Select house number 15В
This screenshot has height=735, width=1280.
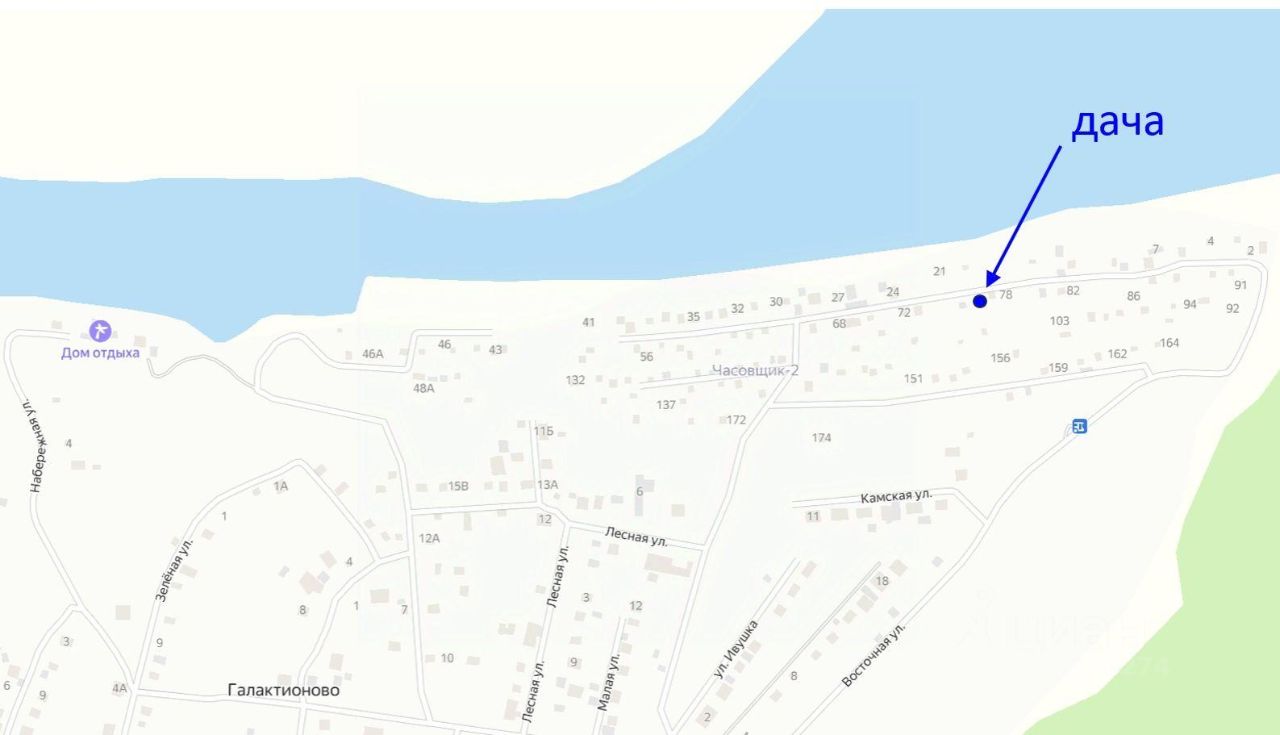point(458,486)
